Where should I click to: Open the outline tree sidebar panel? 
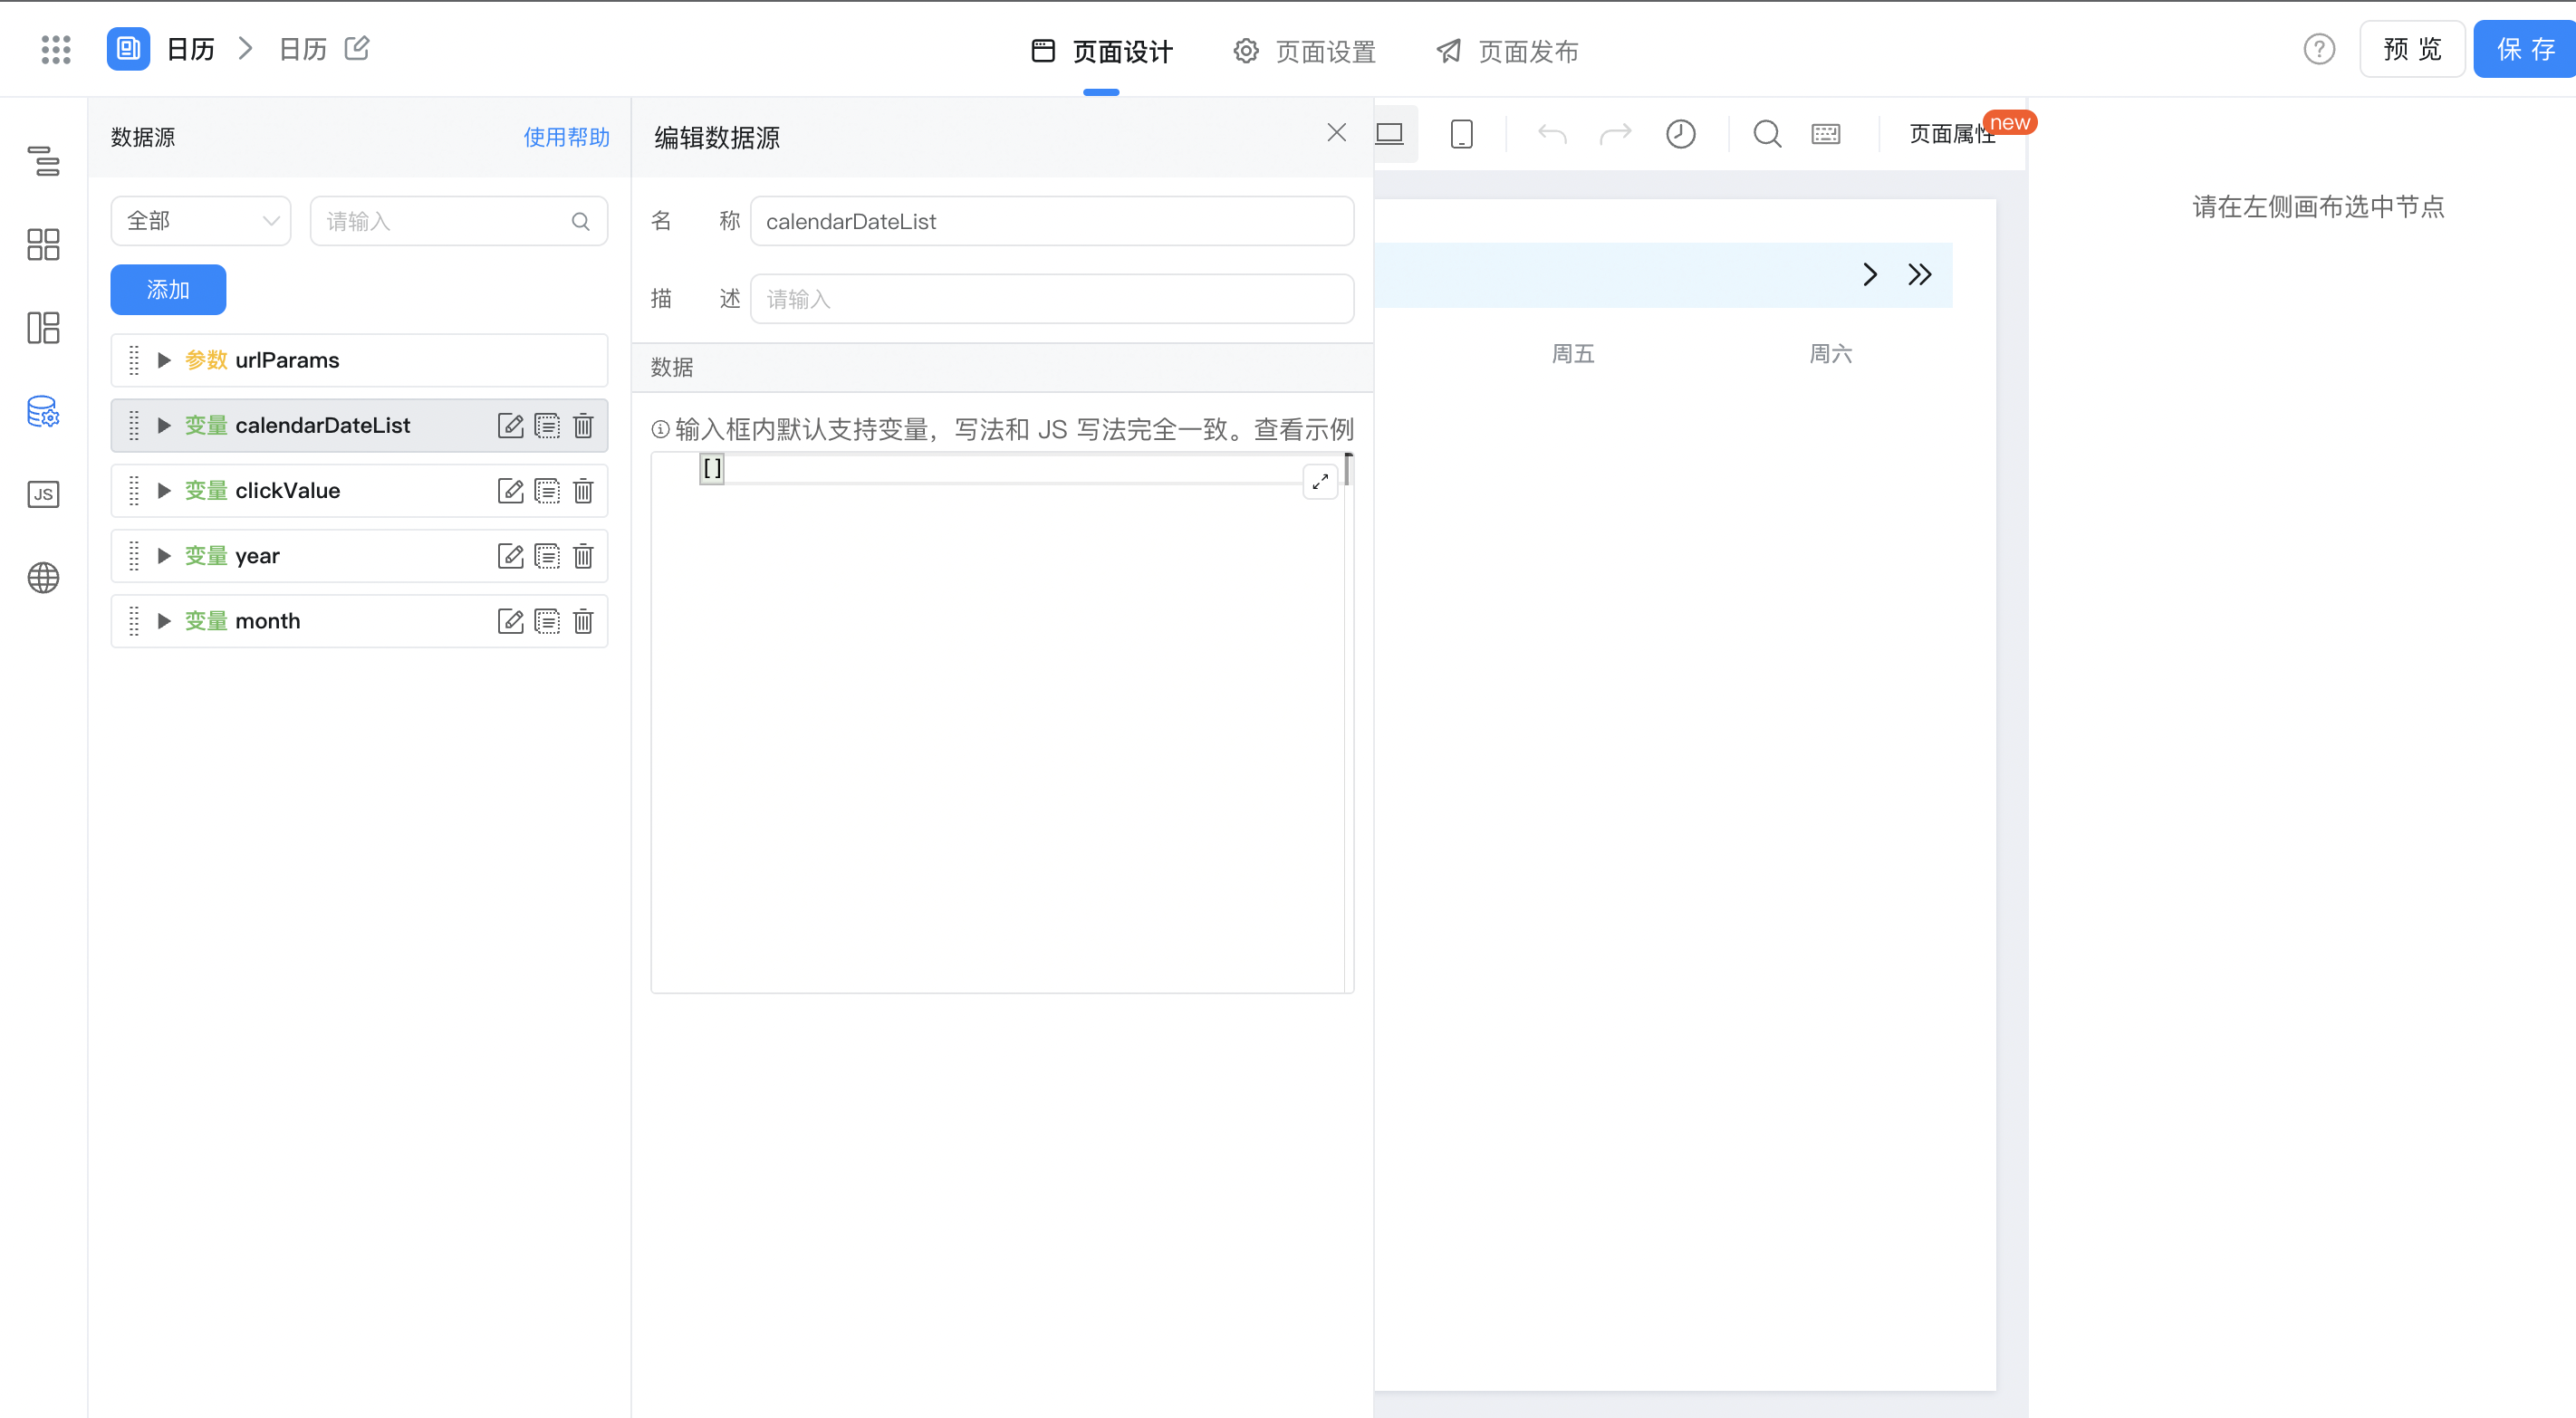(43, 161)
